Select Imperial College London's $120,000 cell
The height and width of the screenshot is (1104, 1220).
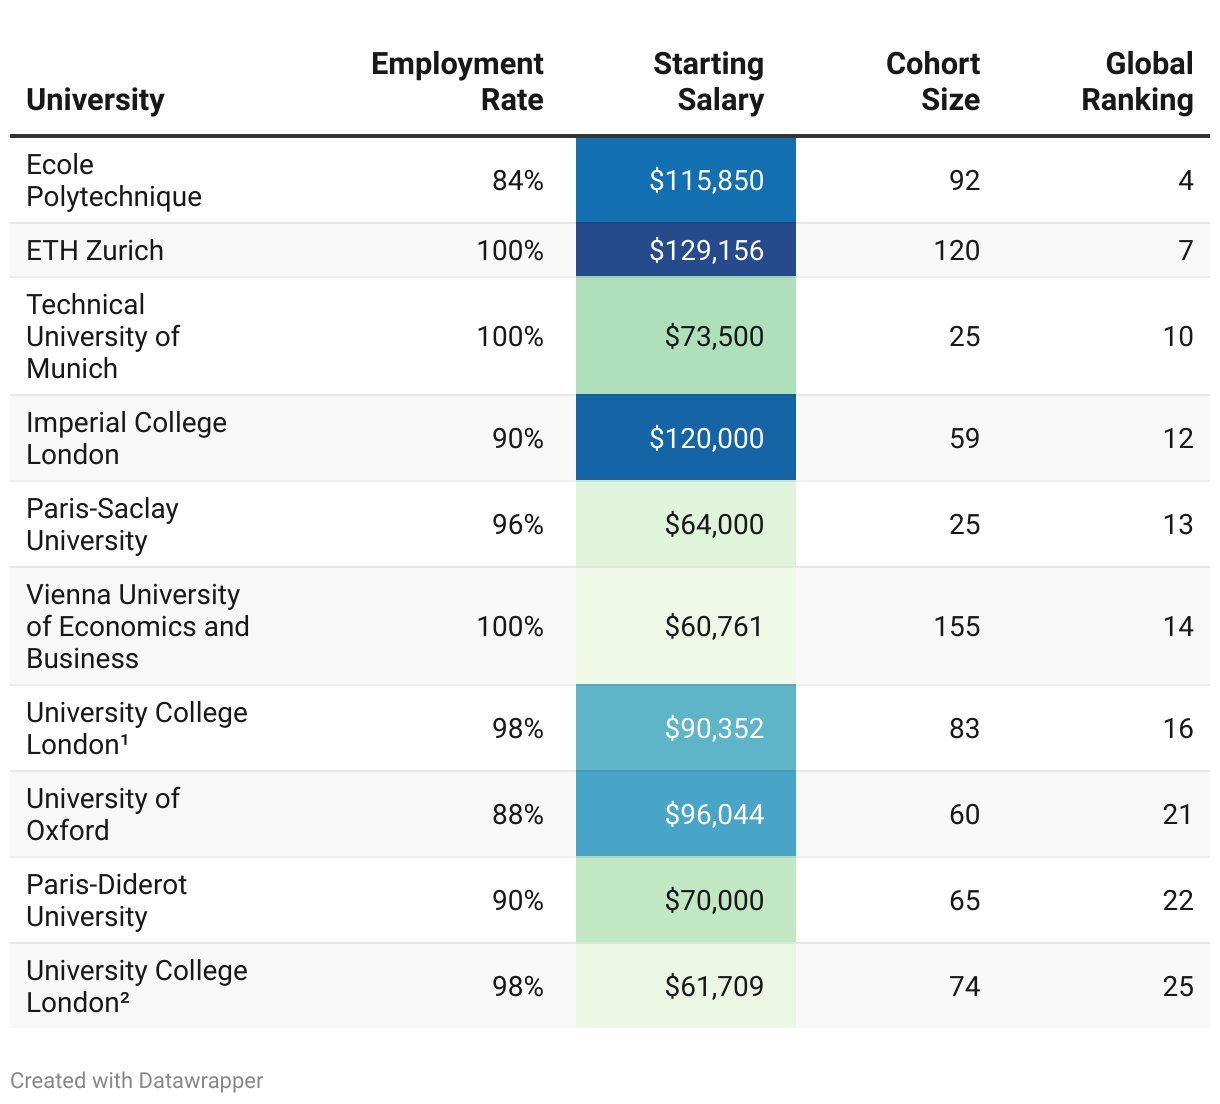tap(706, 438)
